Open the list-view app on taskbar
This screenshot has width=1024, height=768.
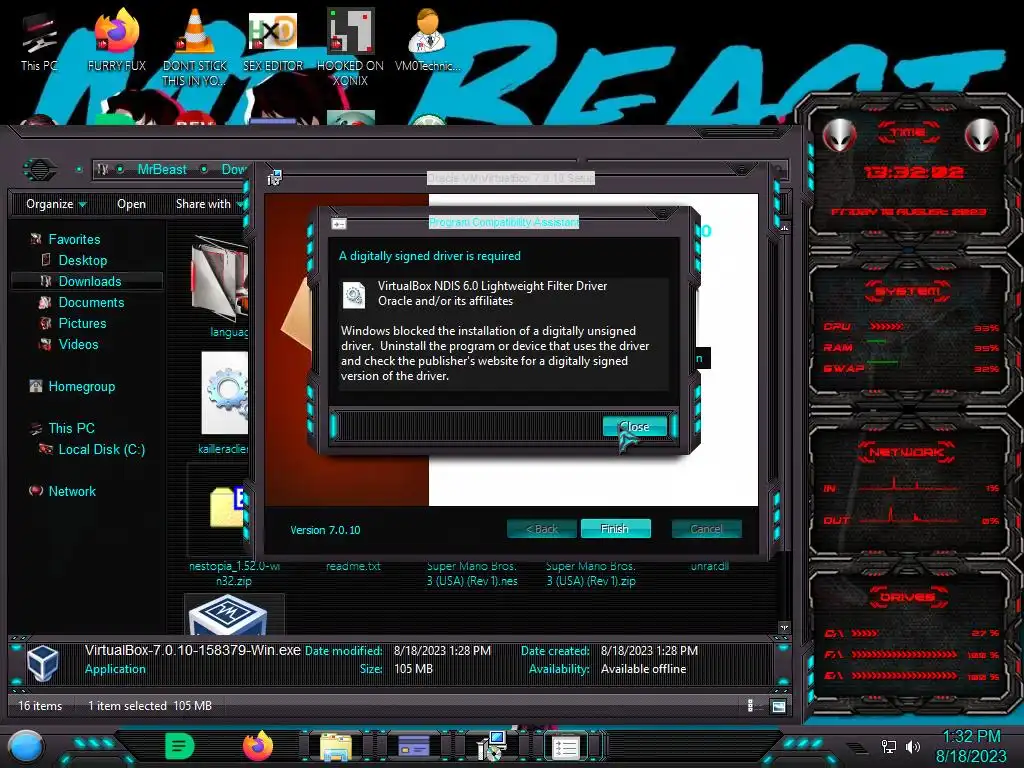566,747
